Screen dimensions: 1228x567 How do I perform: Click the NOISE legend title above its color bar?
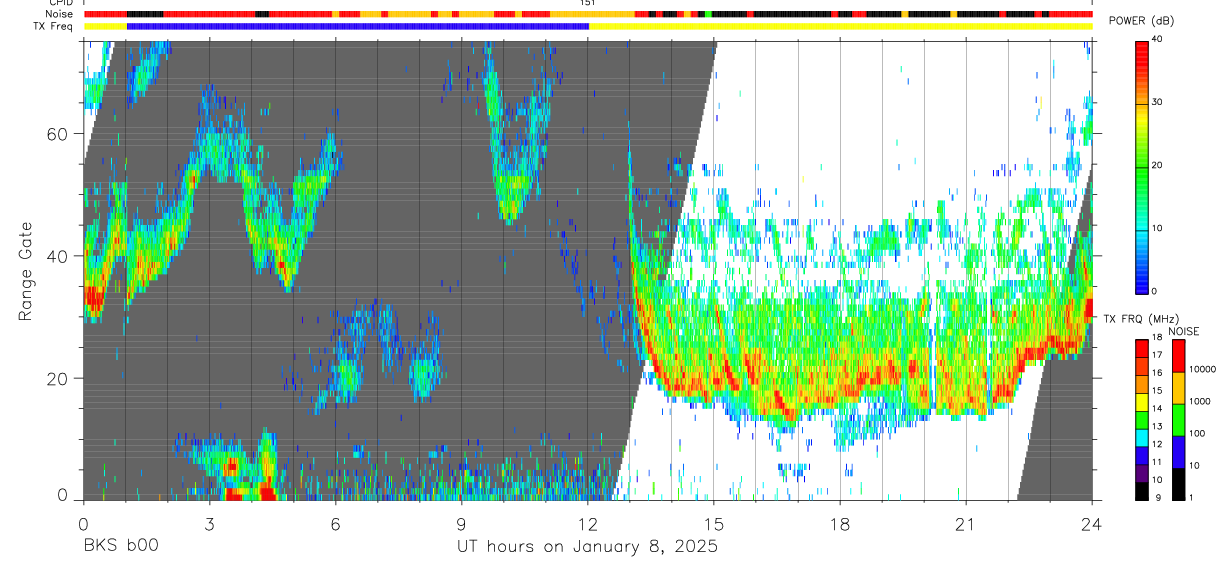coord(1183,331)
